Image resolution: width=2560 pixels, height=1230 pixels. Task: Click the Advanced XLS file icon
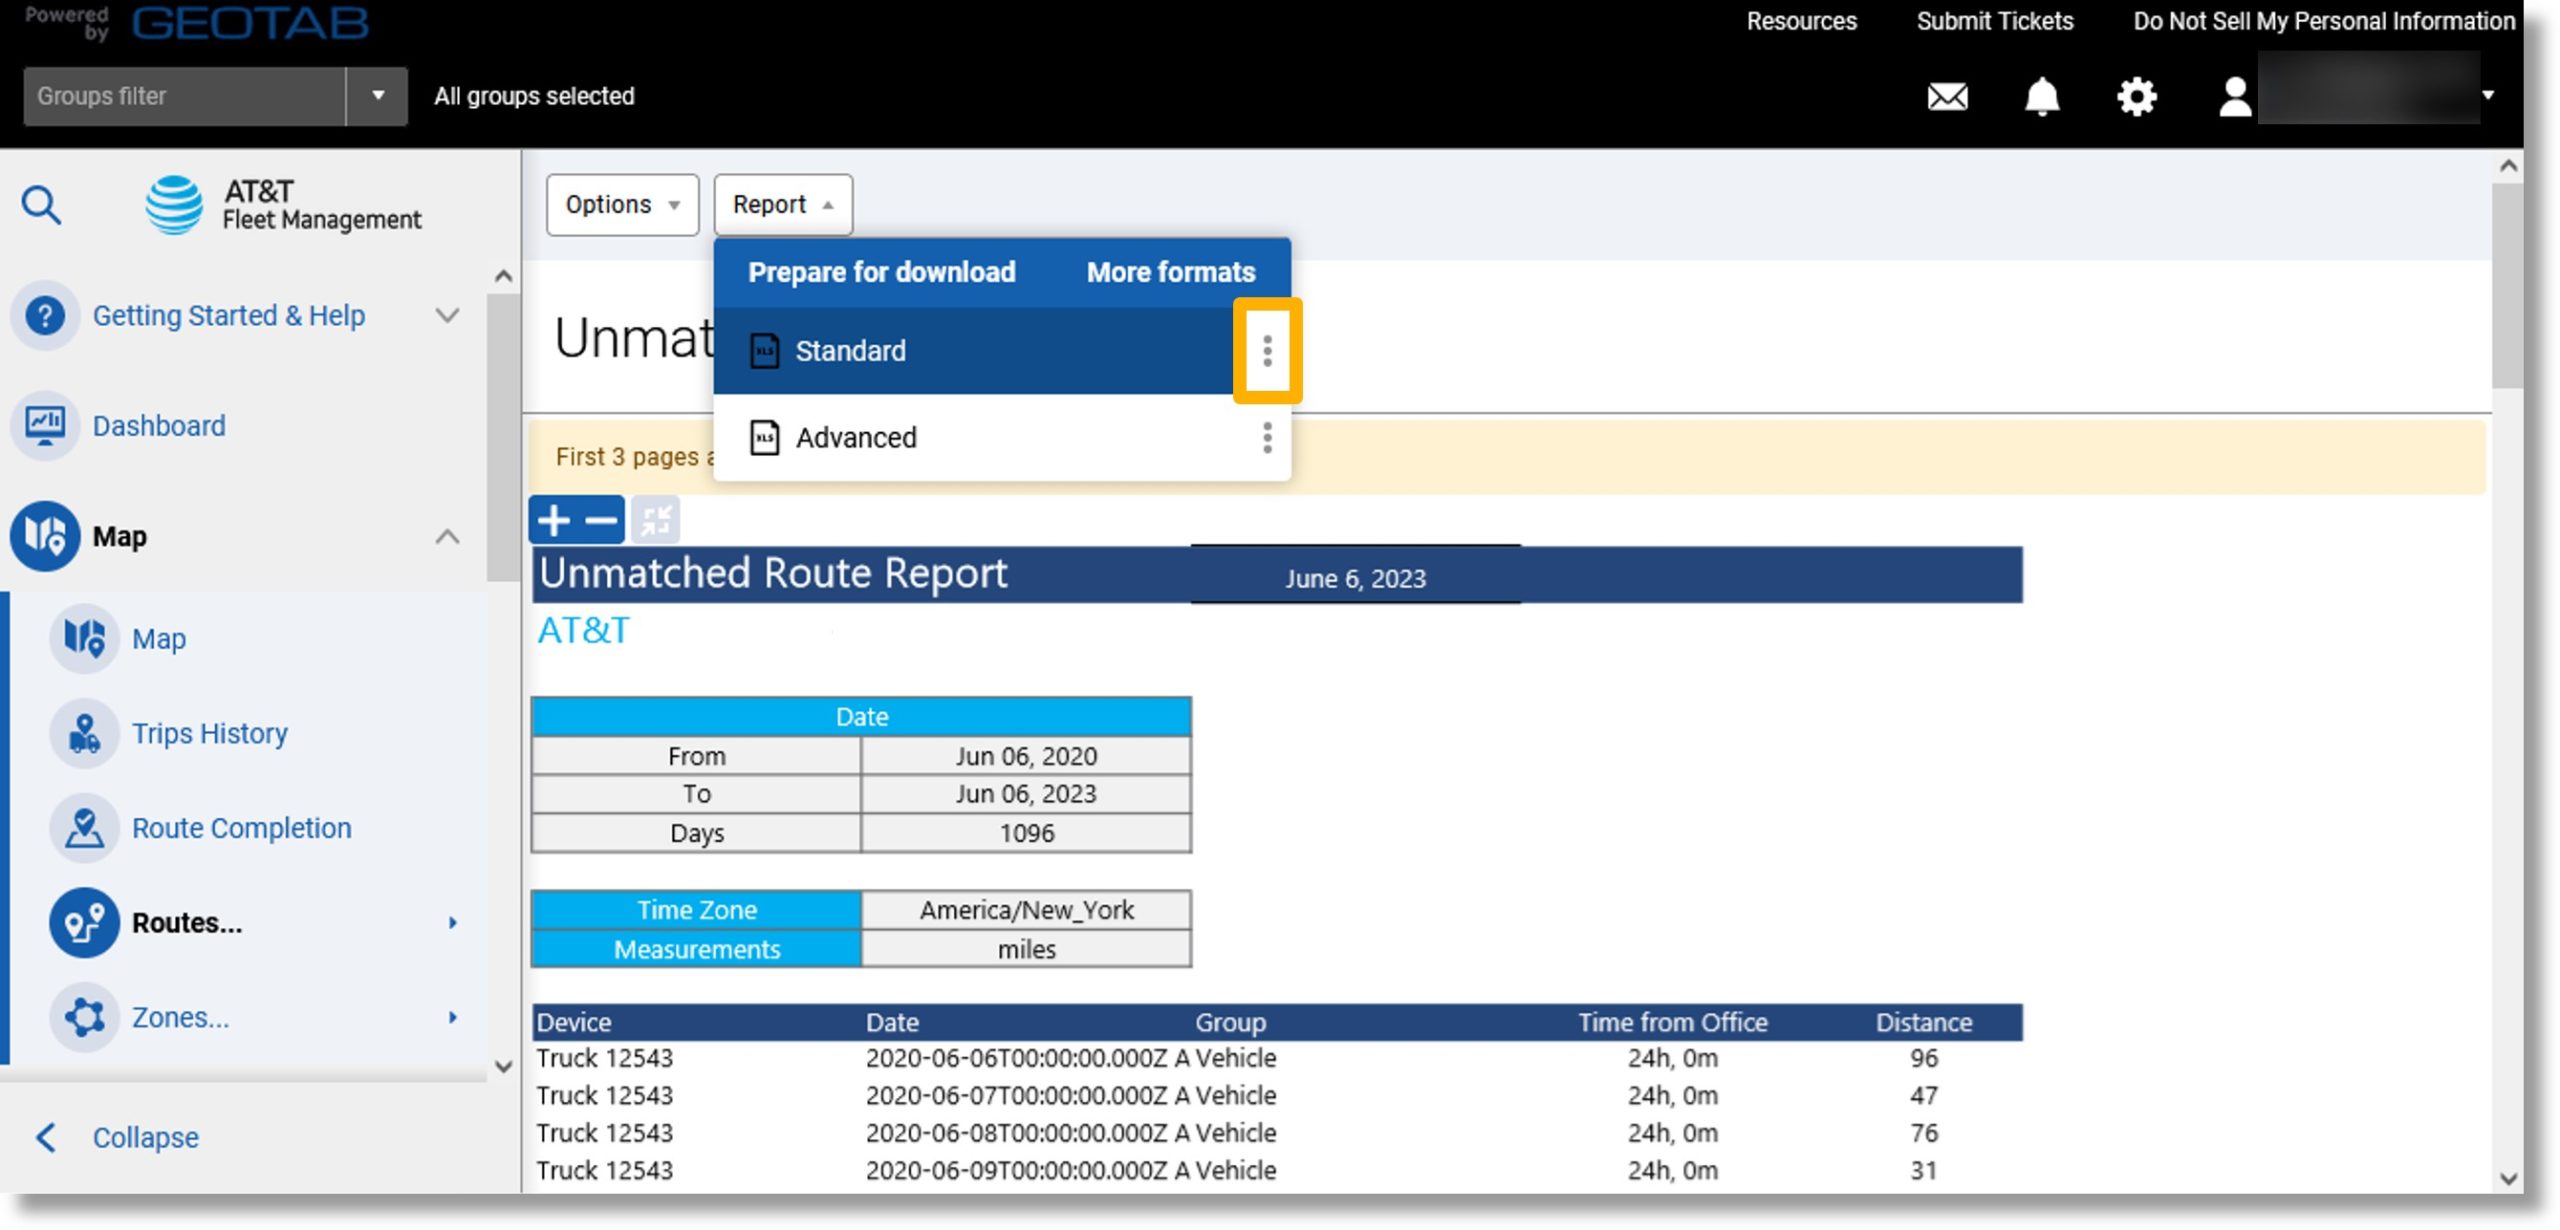pyautogui.click(x=765, y=438)
